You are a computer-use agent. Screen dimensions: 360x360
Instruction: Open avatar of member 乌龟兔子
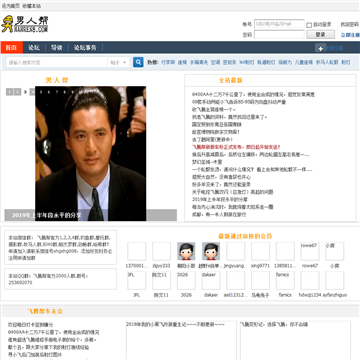point(260,280)
